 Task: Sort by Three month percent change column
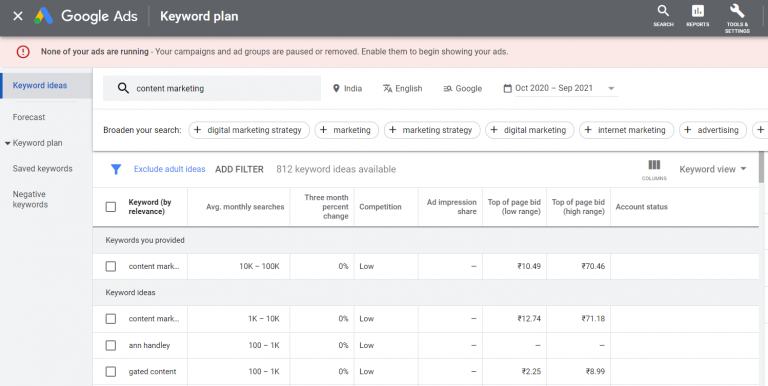[326, 207]
